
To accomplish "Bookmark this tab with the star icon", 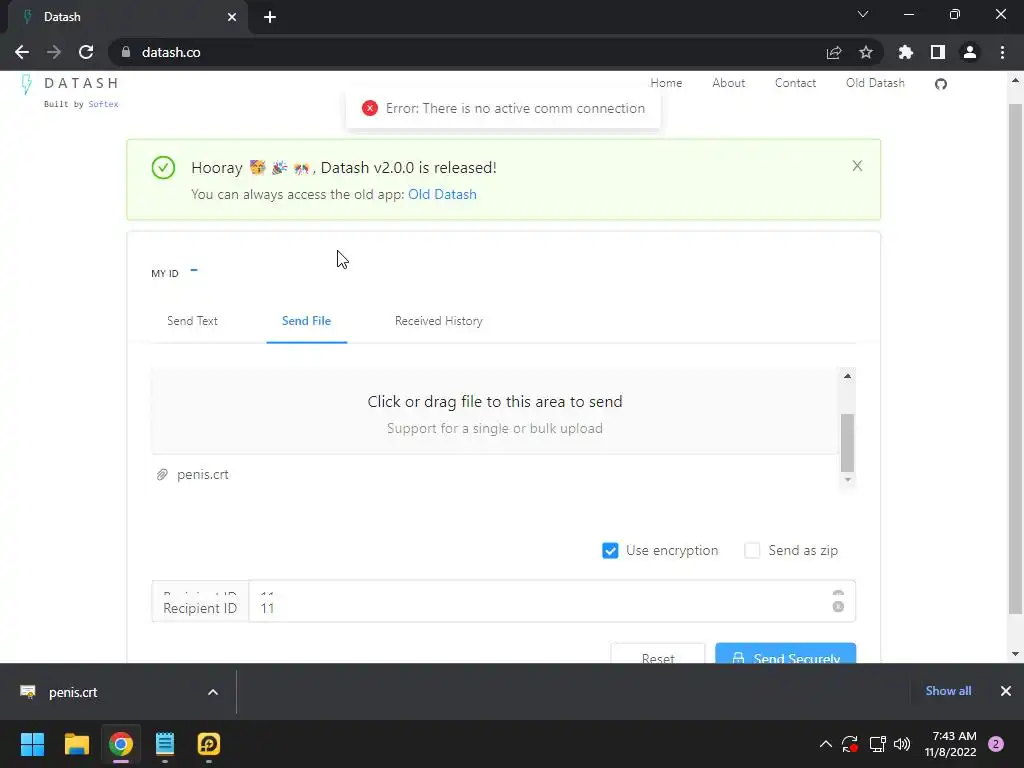I will coord(865,52).
